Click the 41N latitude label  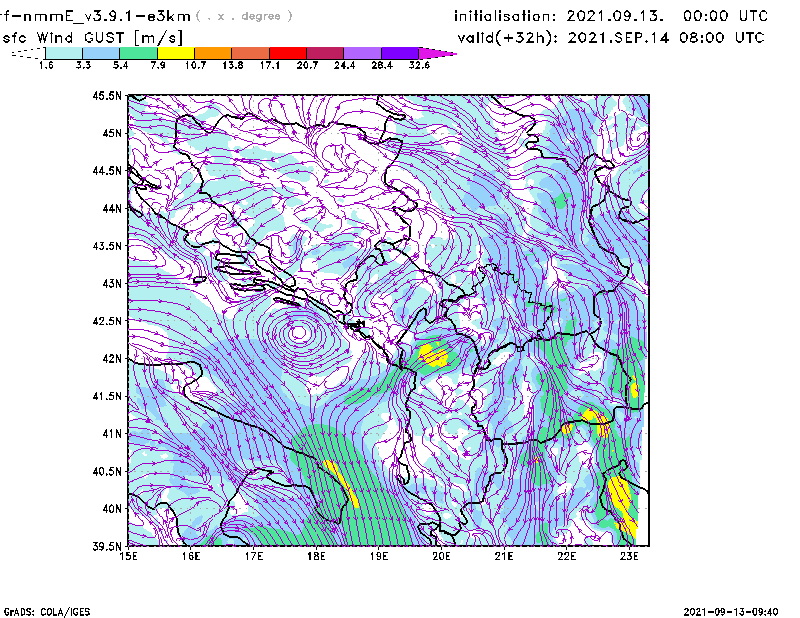coord(112,434)
